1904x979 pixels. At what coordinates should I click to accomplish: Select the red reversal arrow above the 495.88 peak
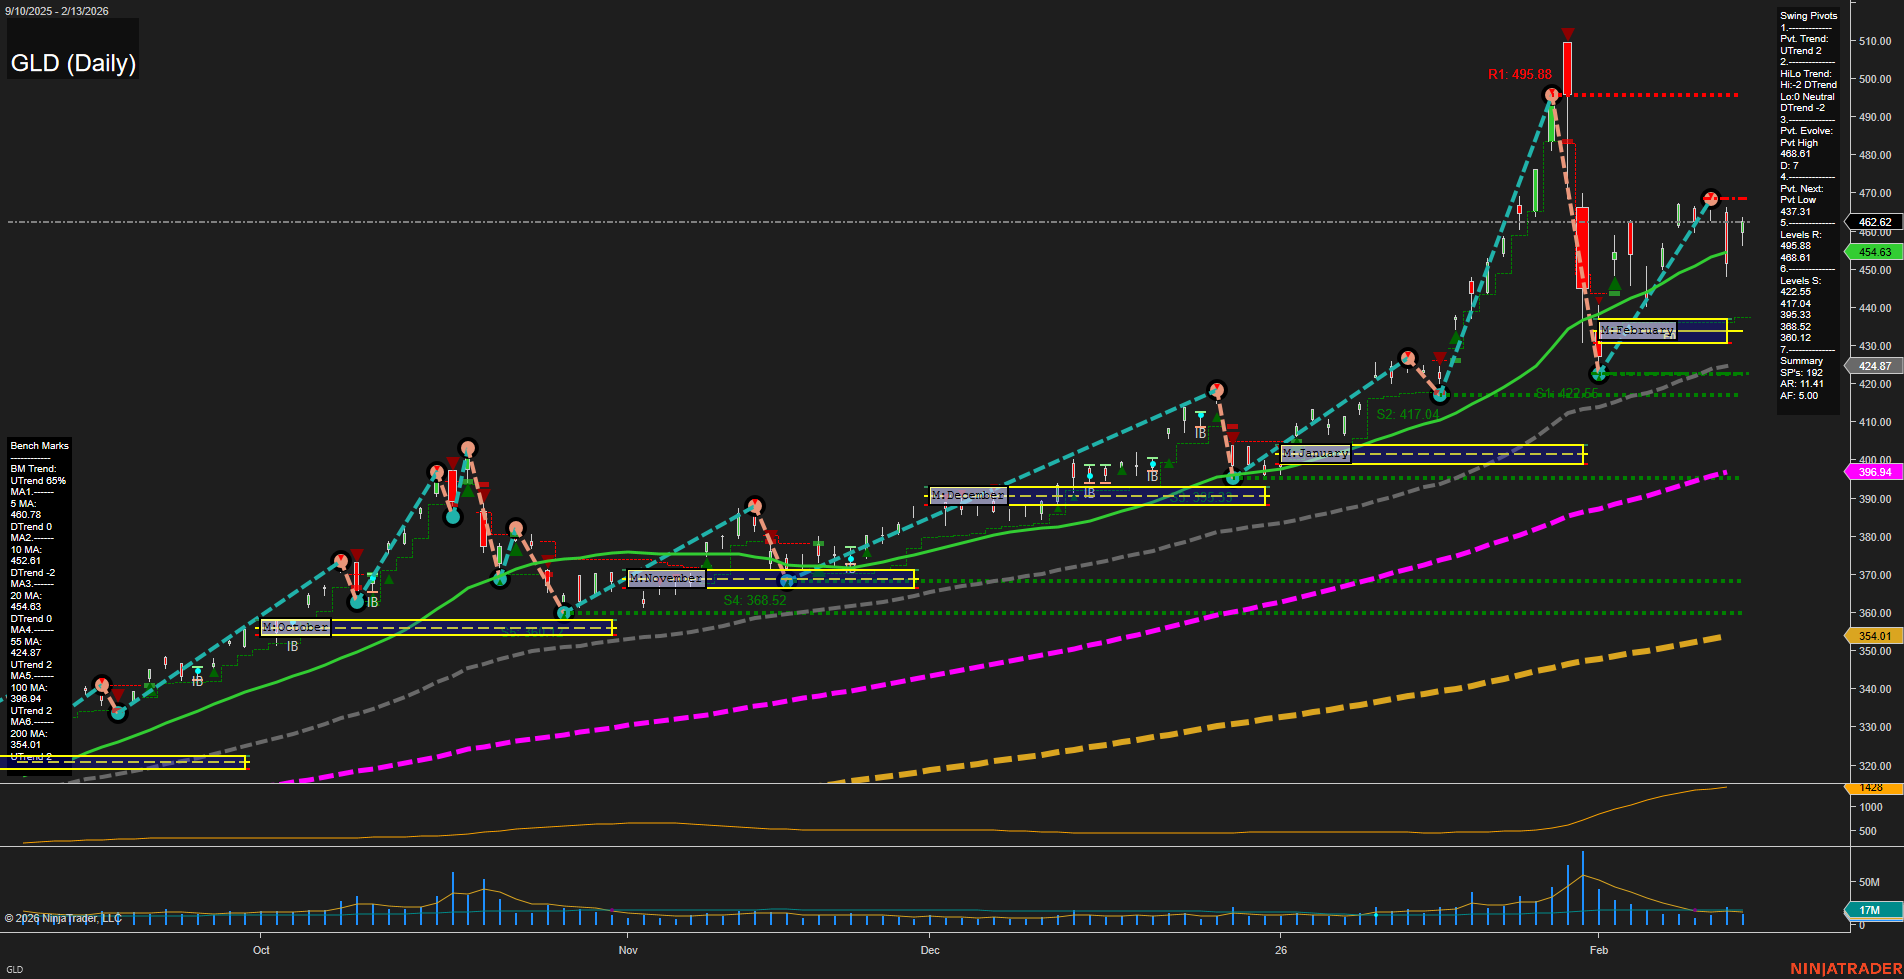tap(1566, 33)
